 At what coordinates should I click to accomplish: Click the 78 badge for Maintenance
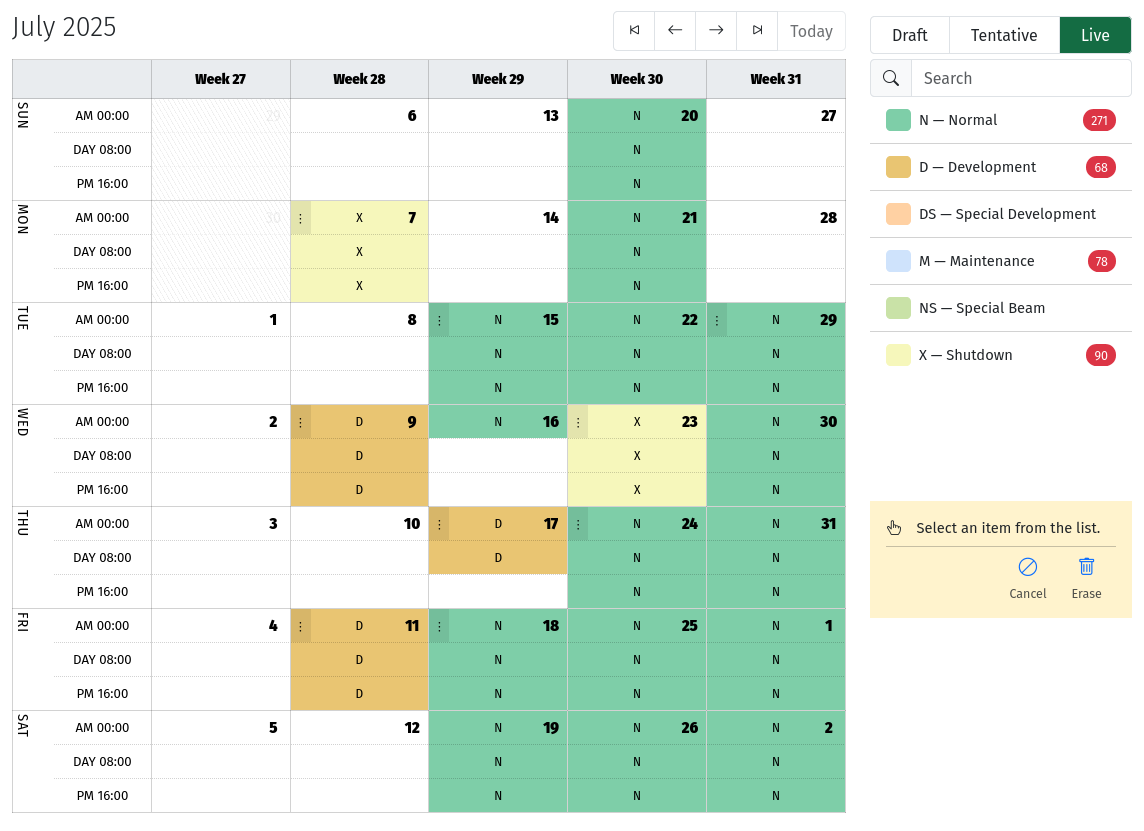pos(1102,261)
